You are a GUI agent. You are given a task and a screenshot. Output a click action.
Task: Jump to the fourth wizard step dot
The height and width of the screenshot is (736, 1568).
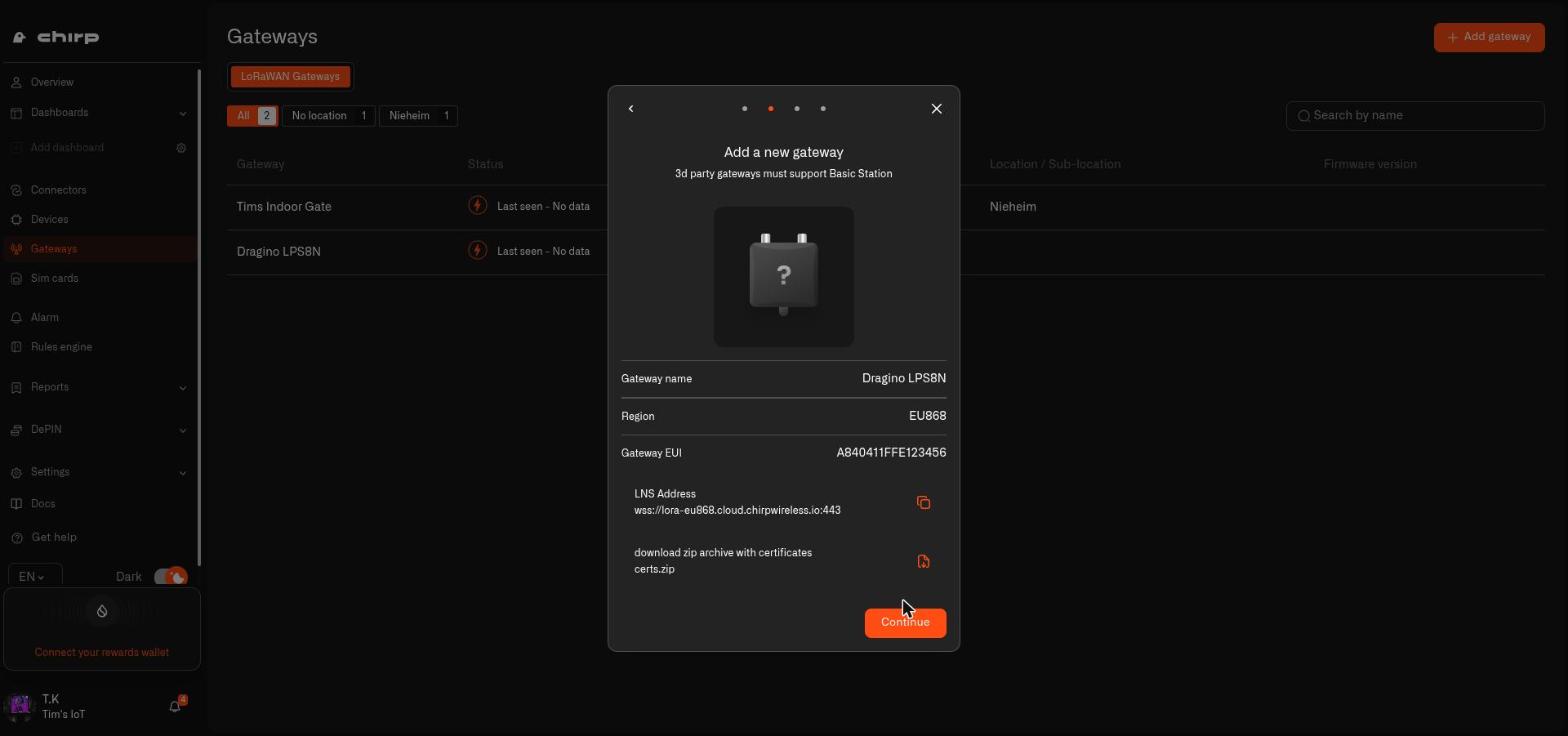pos(823,108)
